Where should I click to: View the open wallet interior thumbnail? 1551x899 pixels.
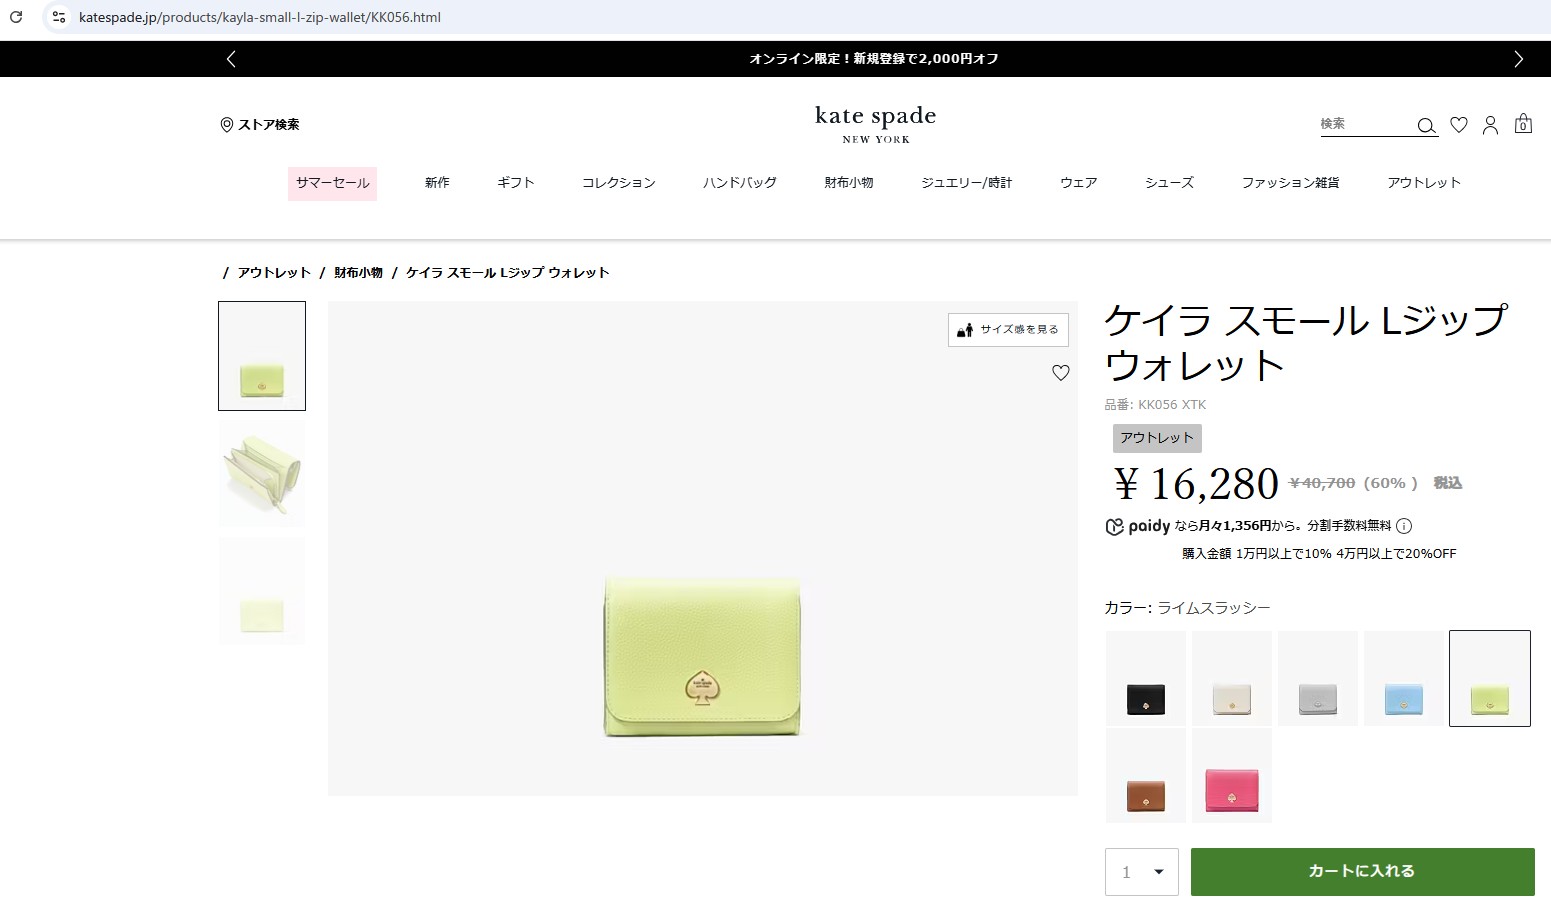pyautogui.click(x=262, y=474)
